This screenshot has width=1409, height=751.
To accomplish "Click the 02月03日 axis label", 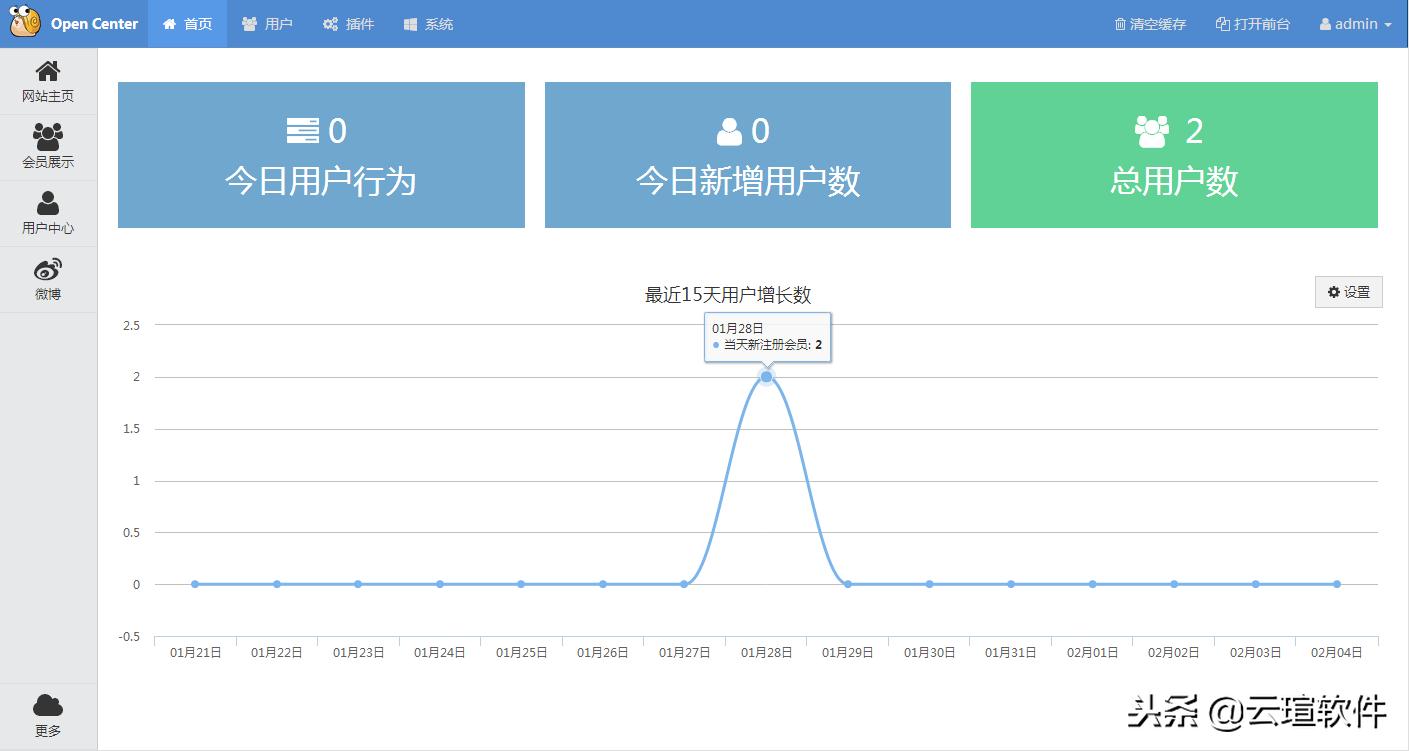I will pos(1255,653).
